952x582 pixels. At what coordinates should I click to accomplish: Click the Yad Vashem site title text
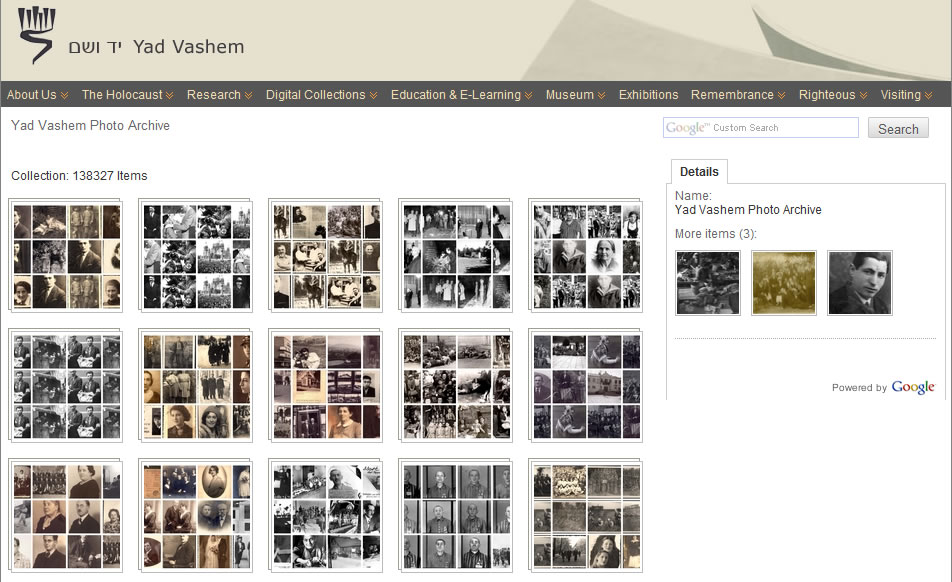(x=188, y=47)
